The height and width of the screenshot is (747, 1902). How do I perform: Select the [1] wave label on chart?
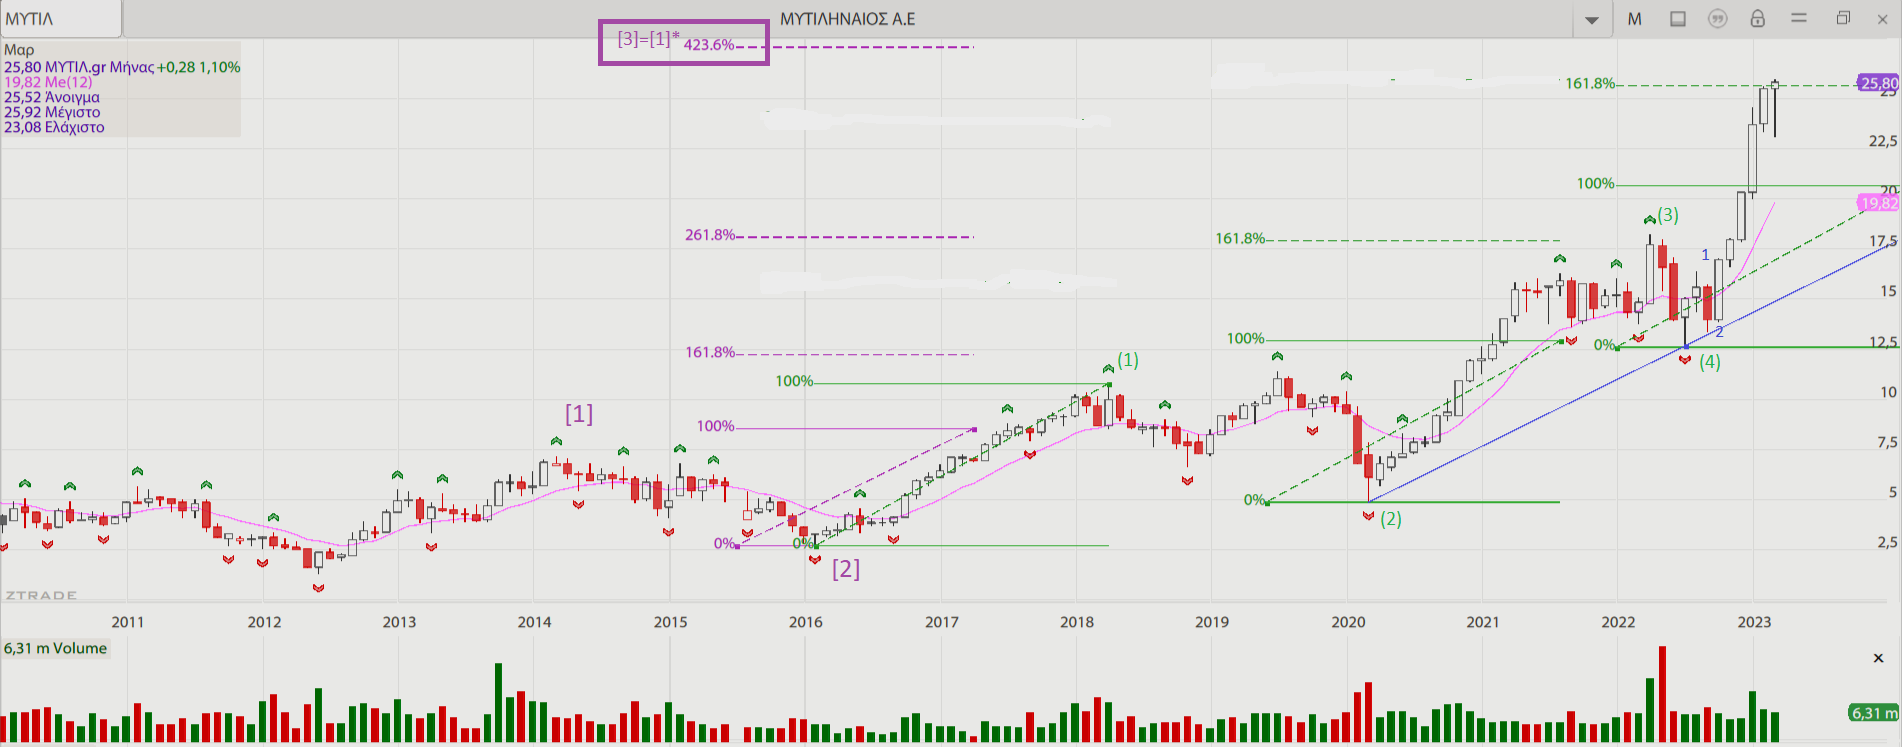click(579, 414)
